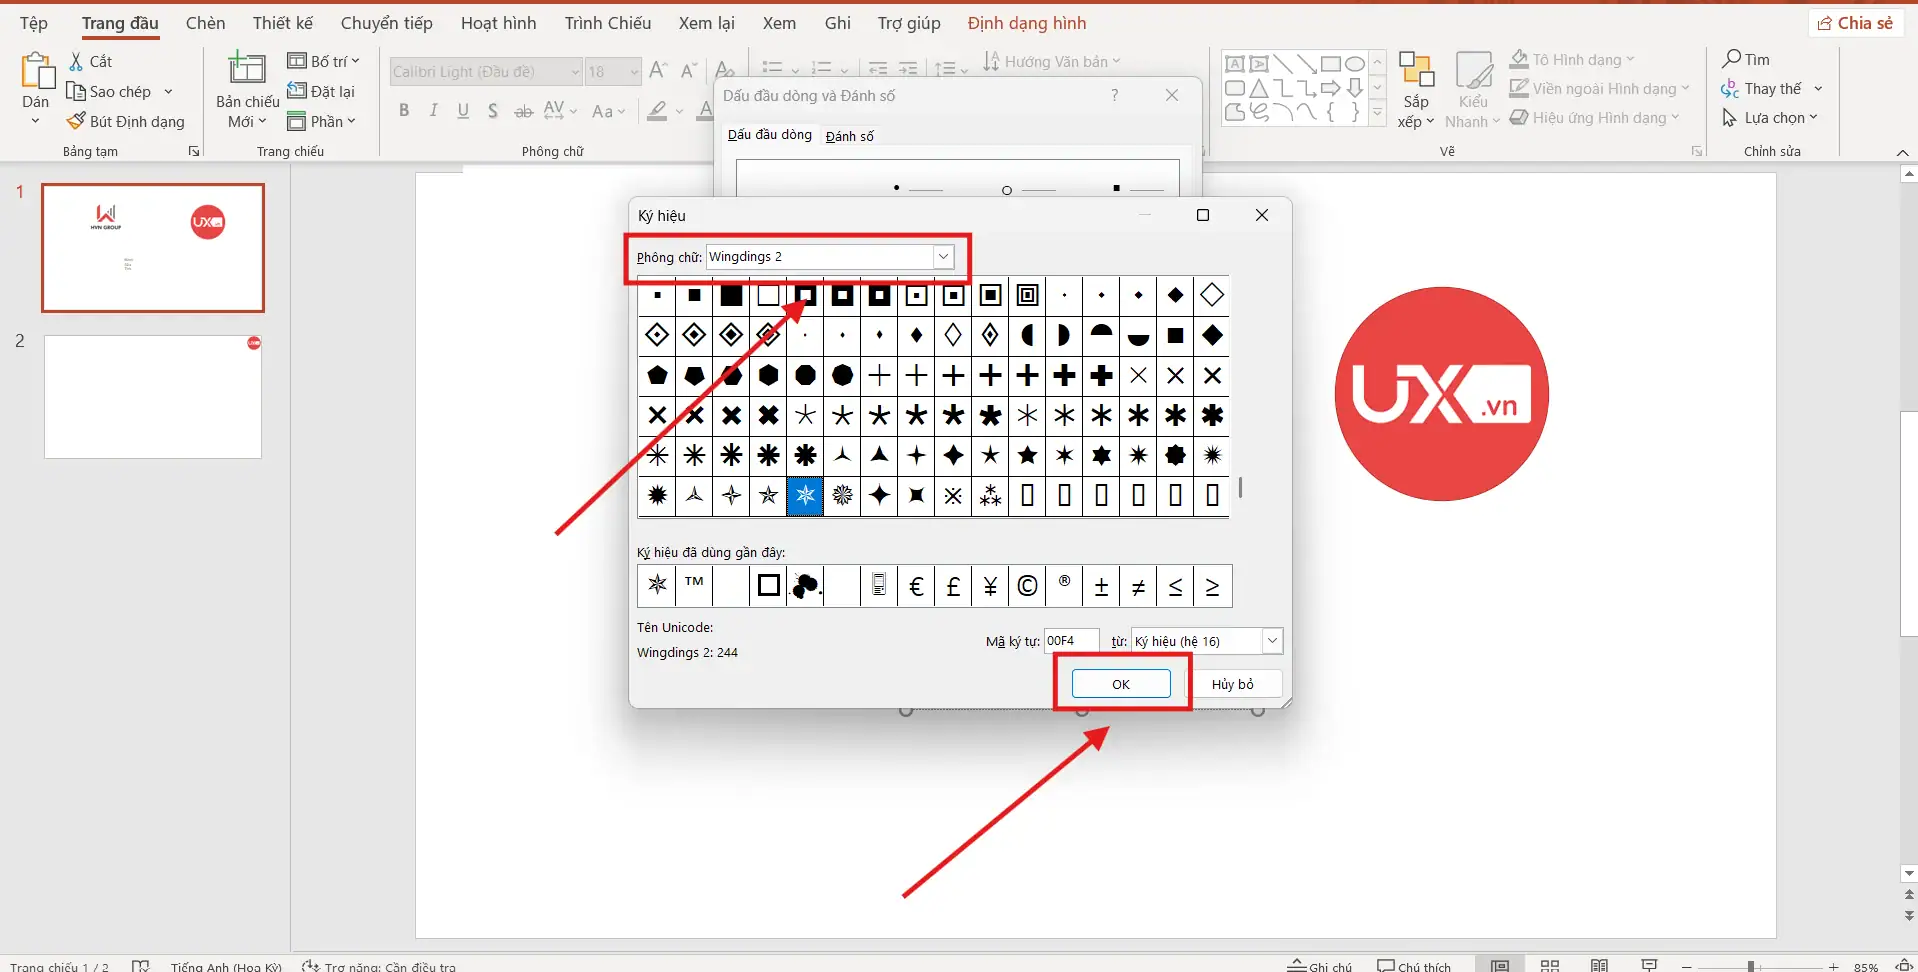Select slide 2 thumbnail
Viewport: 1918px width, 972px height.
pos(153,397)
